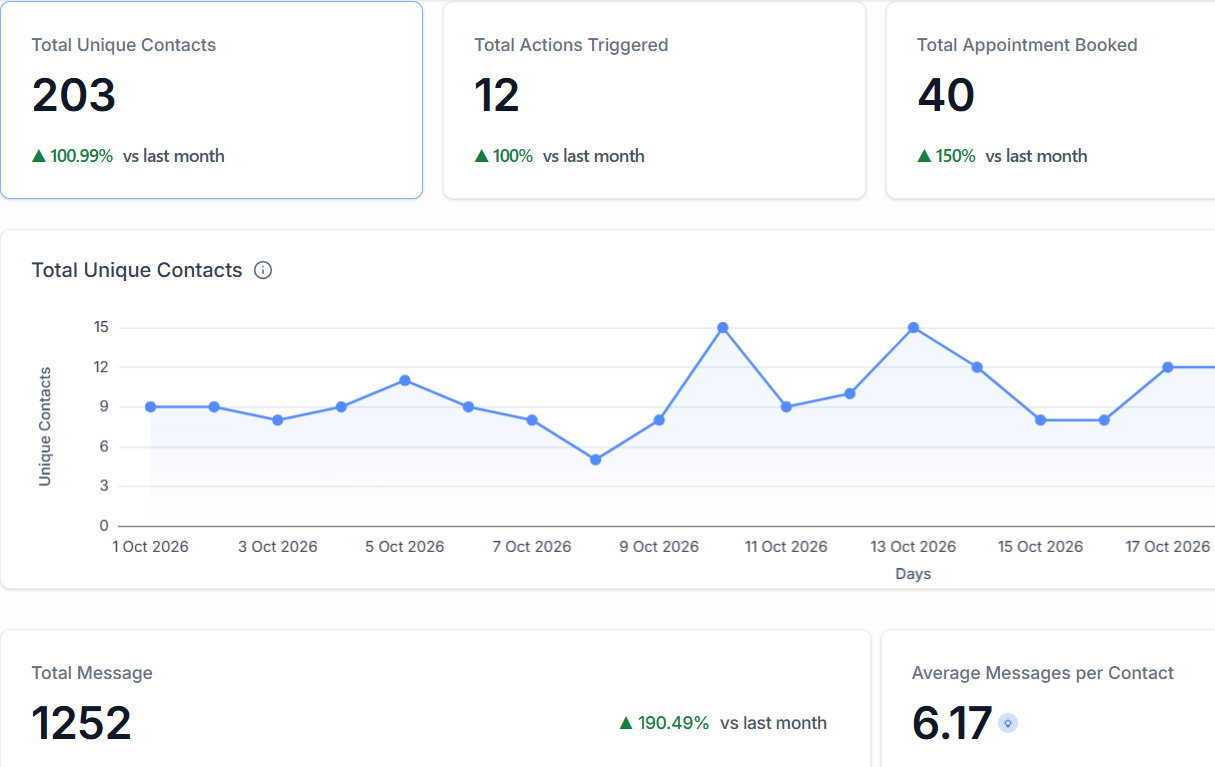Click the "6.17" average messages value
Viewport: 1215px width, 767px height.
tap(952, 723)
